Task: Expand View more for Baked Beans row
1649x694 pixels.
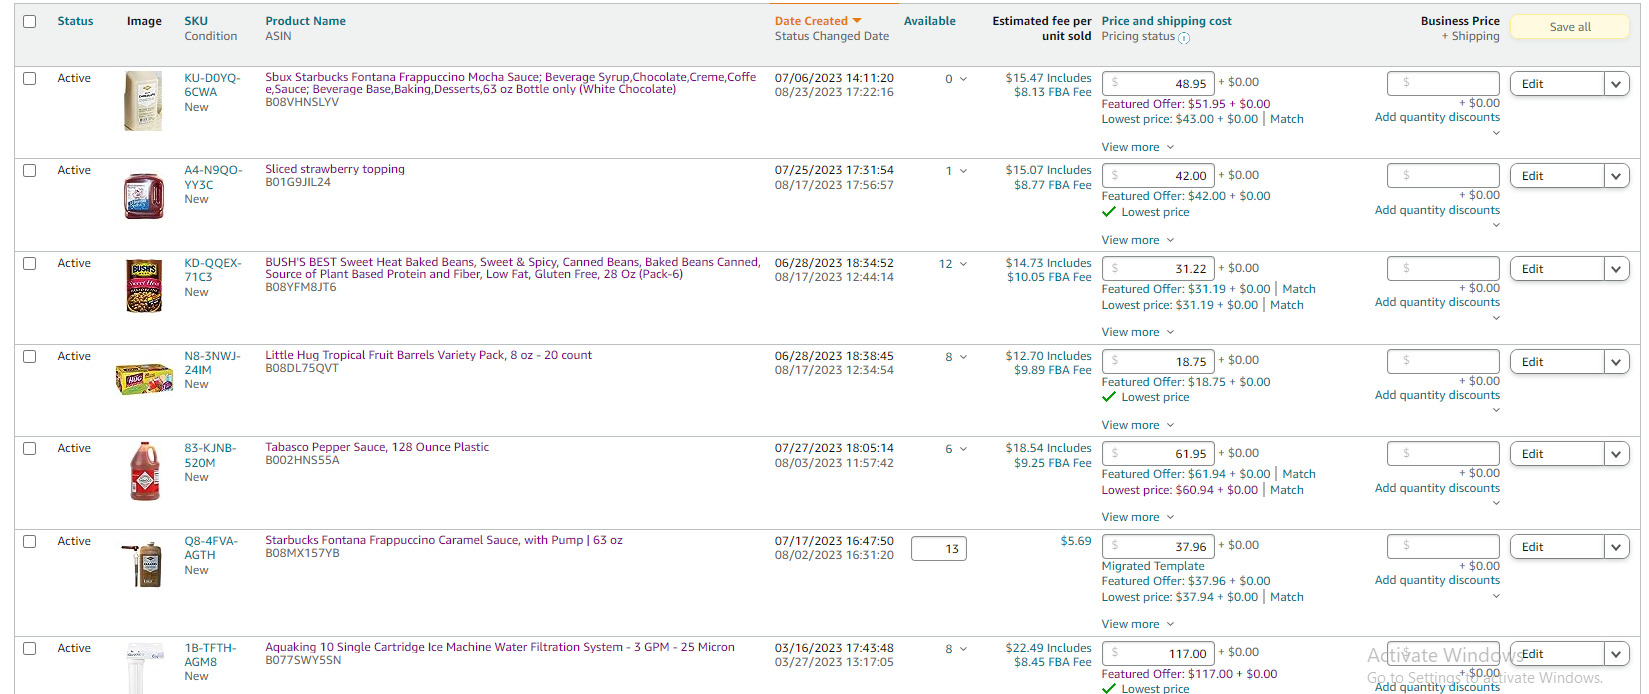Action: tap(1138, 332)
